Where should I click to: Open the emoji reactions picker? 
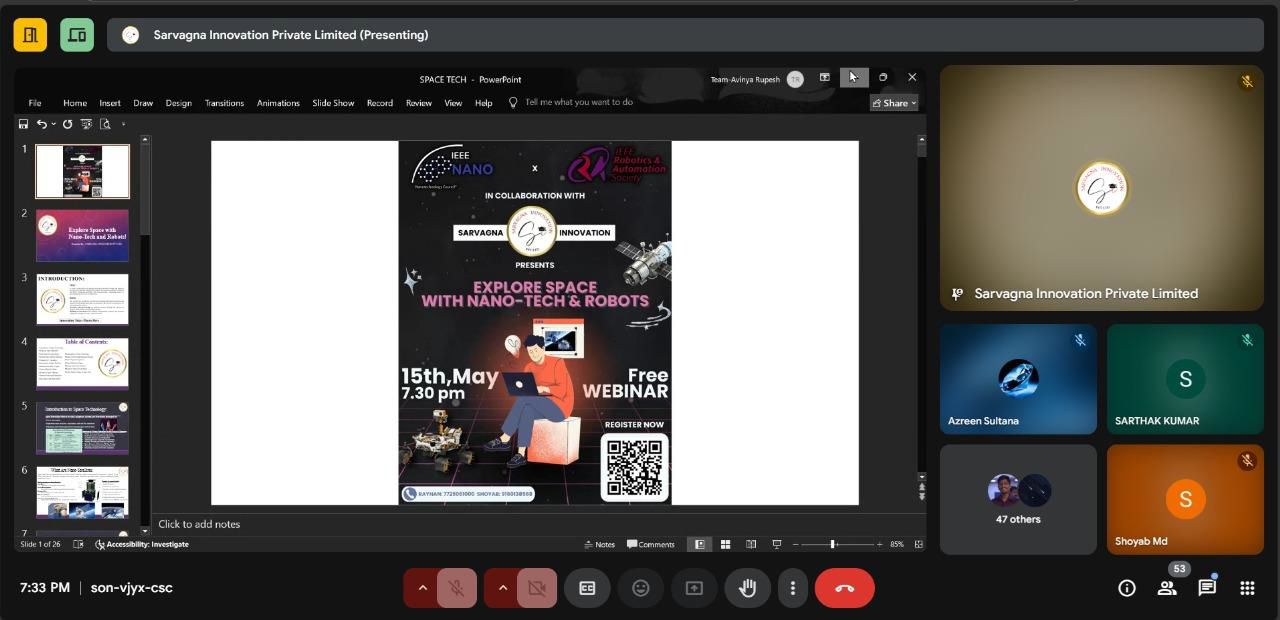[x=641, y=588]
